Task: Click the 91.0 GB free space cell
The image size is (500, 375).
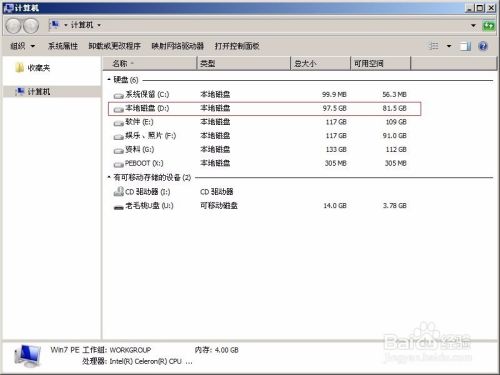Action: (394, 135)
